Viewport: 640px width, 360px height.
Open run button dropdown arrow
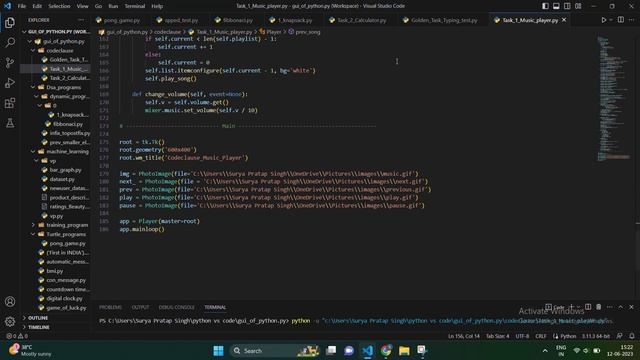pyautogui.click(x=611, y=20)
